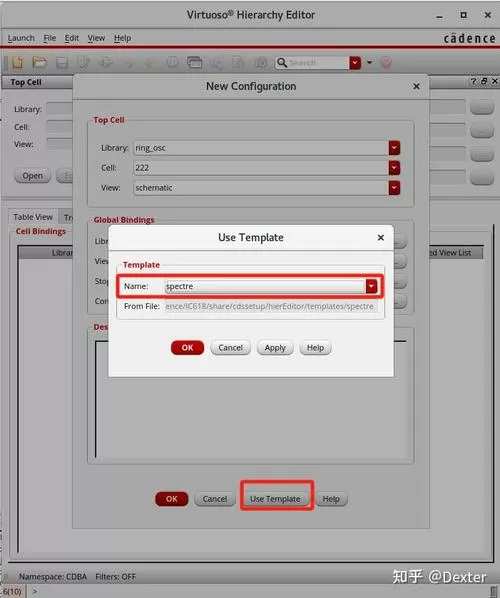This screenshot has width=500, height=598.
Task: Open the Cell dropdown showing 222
Action: point(394,168)
